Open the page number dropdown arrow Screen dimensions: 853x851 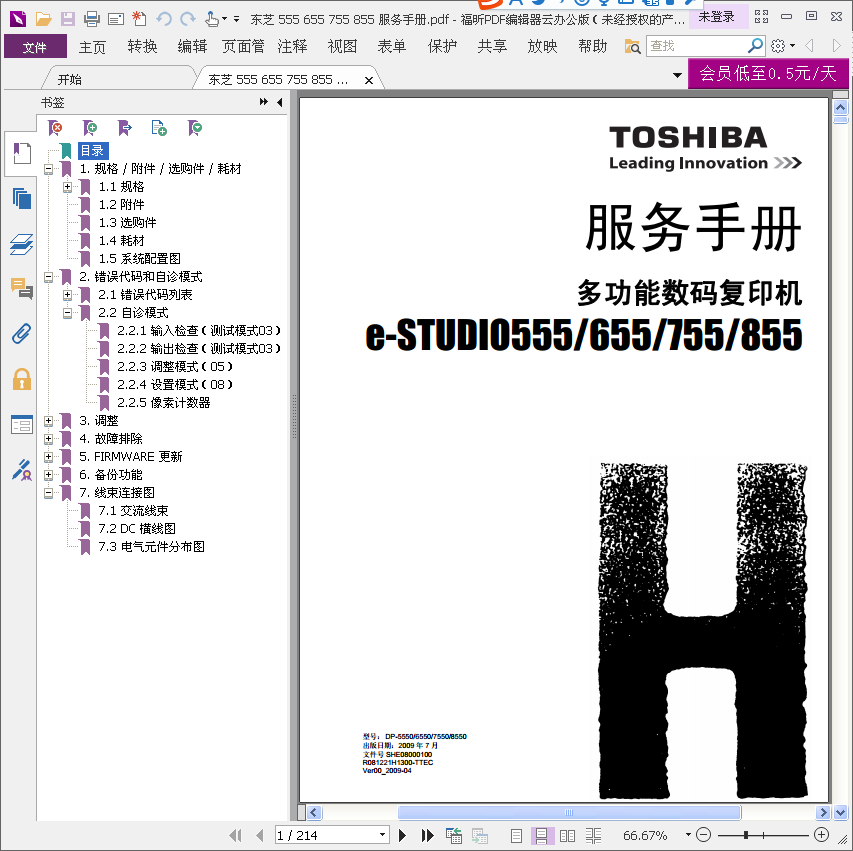click(x=382, y=835)
